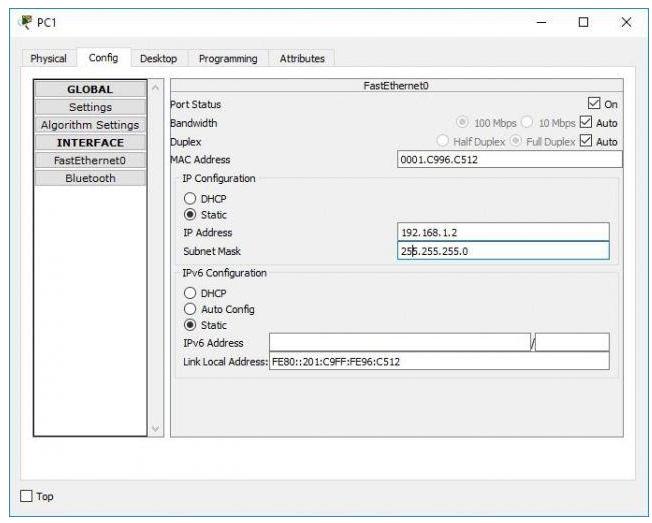Image resolution: width=652 pixels, height=523 pixels.
Task: Click the PC1 window title icon
Action: [26, 22]
